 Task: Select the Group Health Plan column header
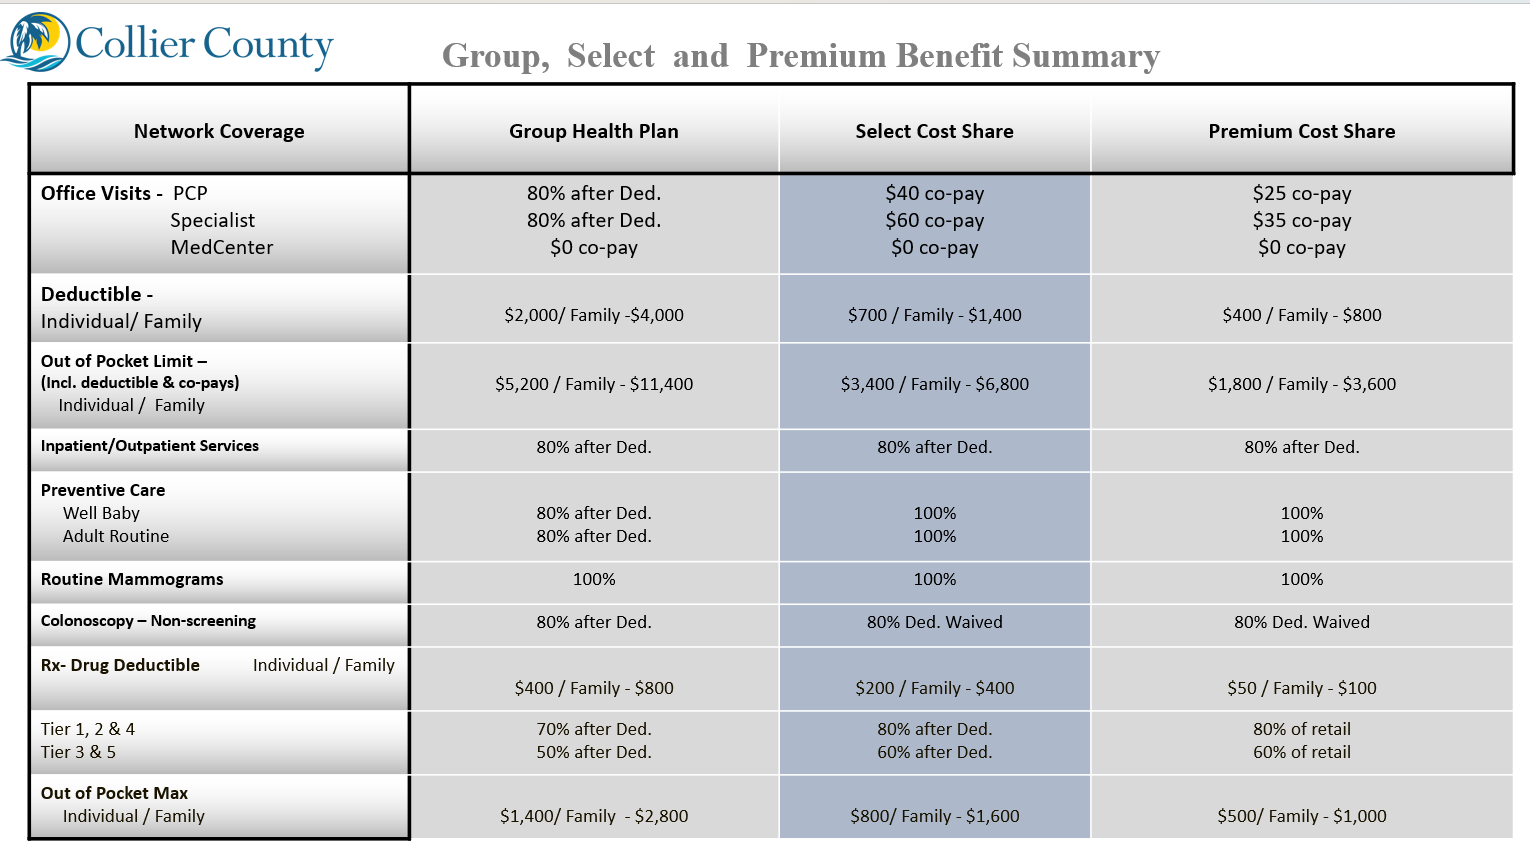pyautogui.click(x=593, y=131)
